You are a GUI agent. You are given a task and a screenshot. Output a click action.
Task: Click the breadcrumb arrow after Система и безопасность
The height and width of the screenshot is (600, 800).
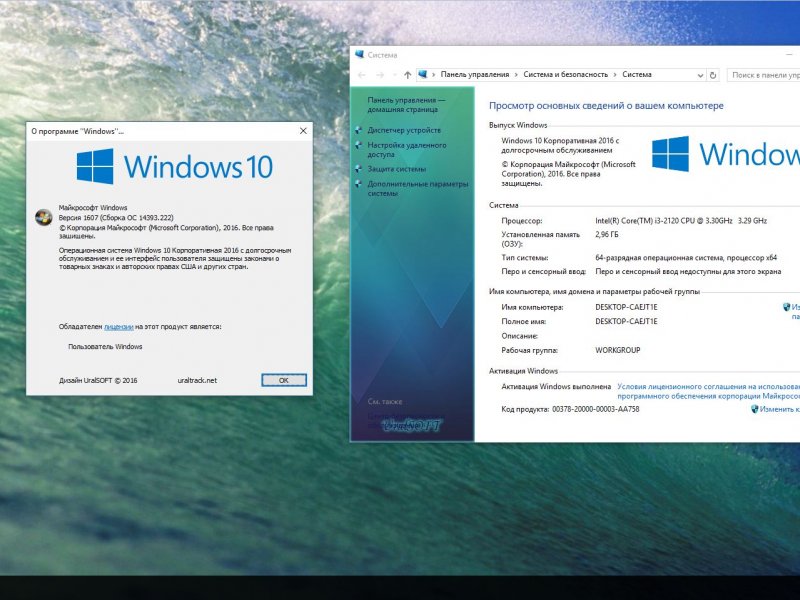[x=615, y=74]
